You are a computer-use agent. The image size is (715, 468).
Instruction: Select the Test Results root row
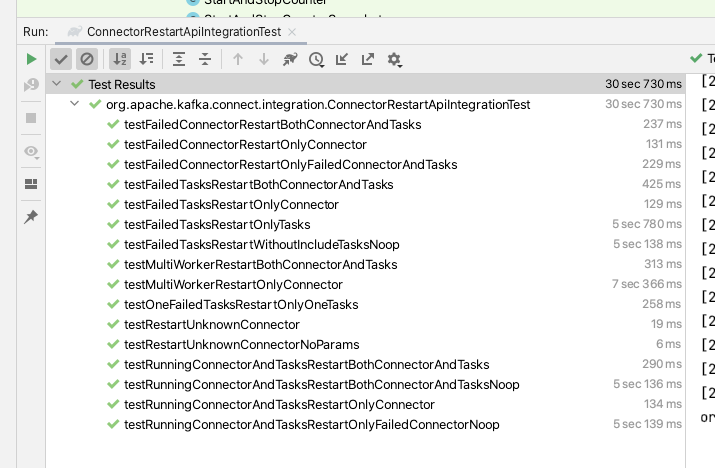(365, 84)
